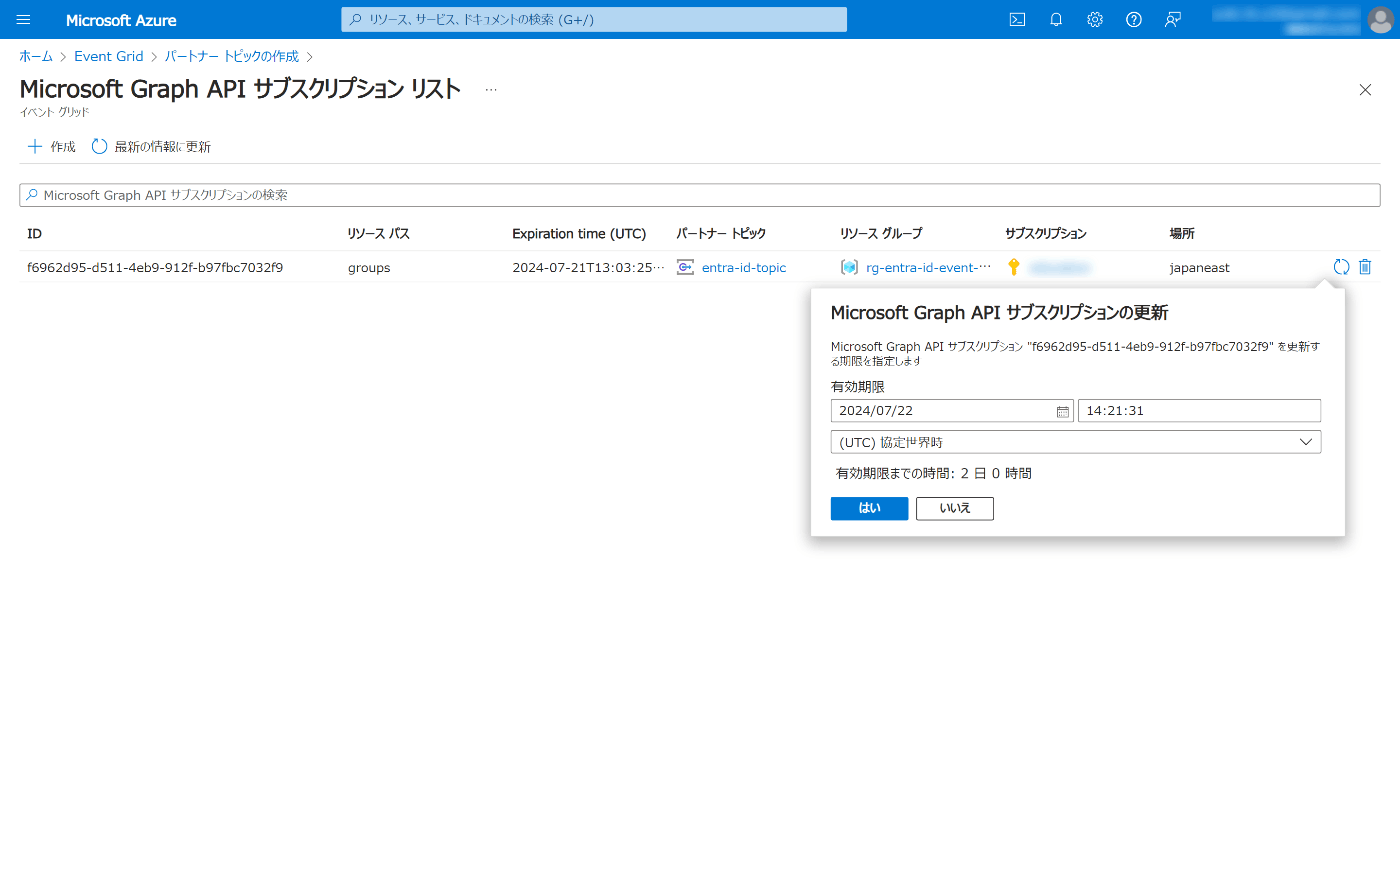Viewport: 1400px width, 875px height.
Task: Click the resource group cube icon
Action: coord(850,267)
